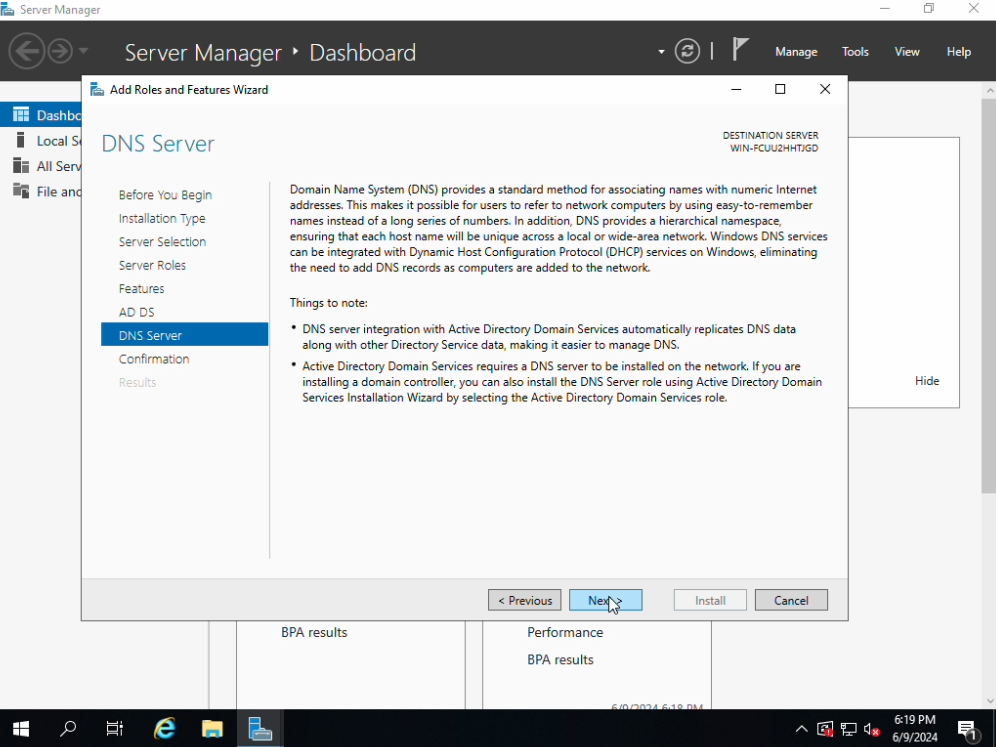Open Task View on the taskbar
This screenshot has height=747, width=996.
[115, 728]
